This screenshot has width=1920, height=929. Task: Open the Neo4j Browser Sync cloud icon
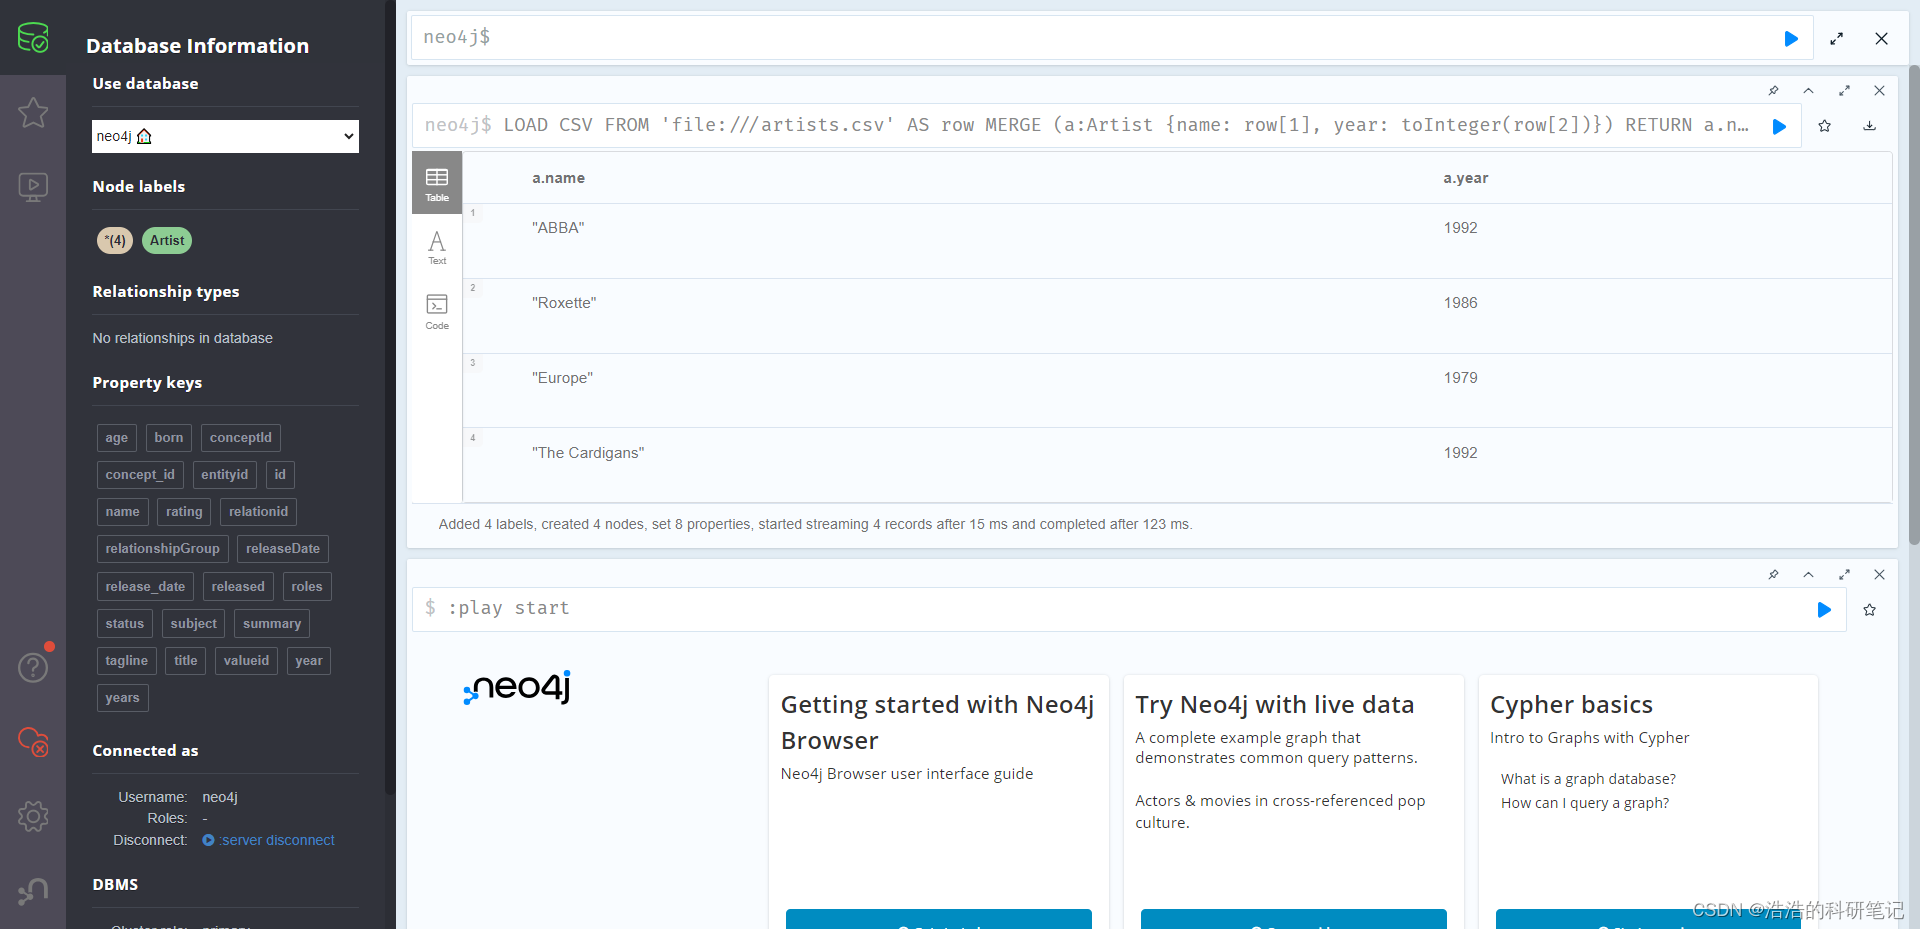[33, 742]
